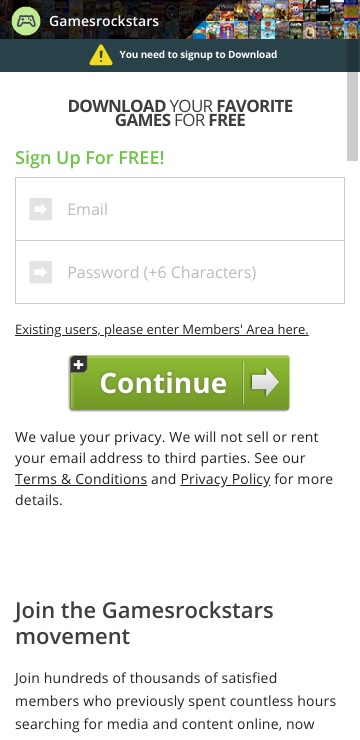Click the Join the Gamesrockstars movement heading
The width and height of the screenshot is (360, 740).
coord(144,623)
